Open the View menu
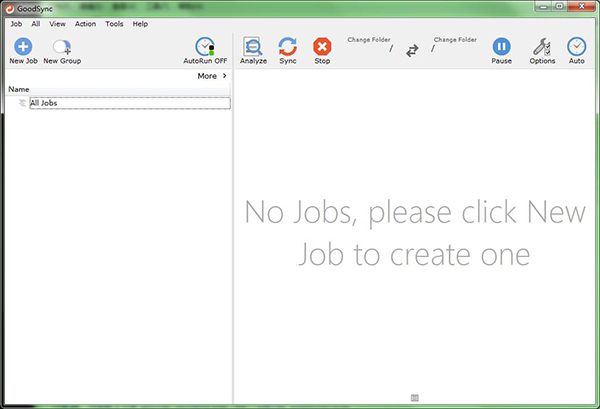Image resolution: width=600 pixels, height=409 pixels. [x=57, y=24]
